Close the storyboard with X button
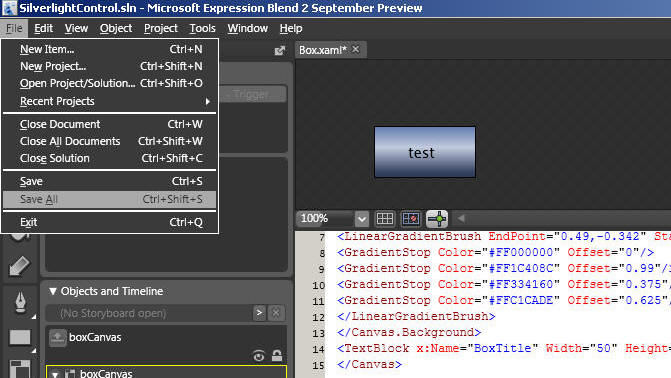The height and width of the screenshot is (378, 671). point(276,313)
